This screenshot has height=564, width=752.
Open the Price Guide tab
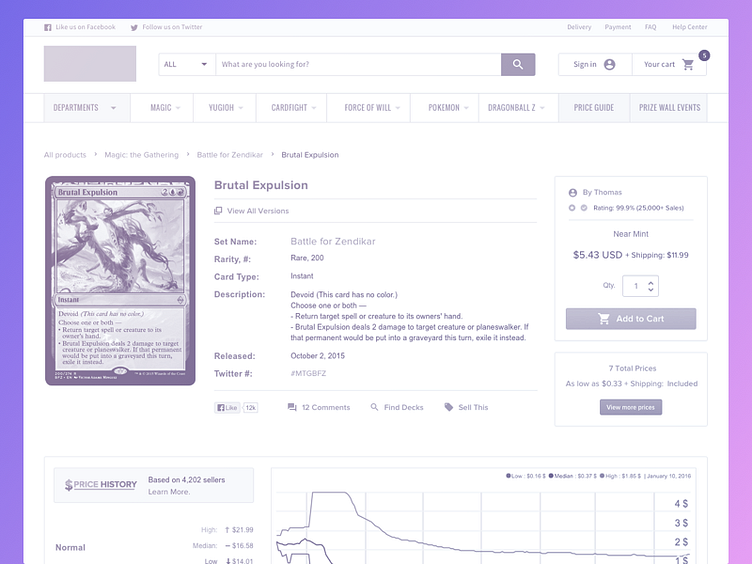tap(594, 108)
